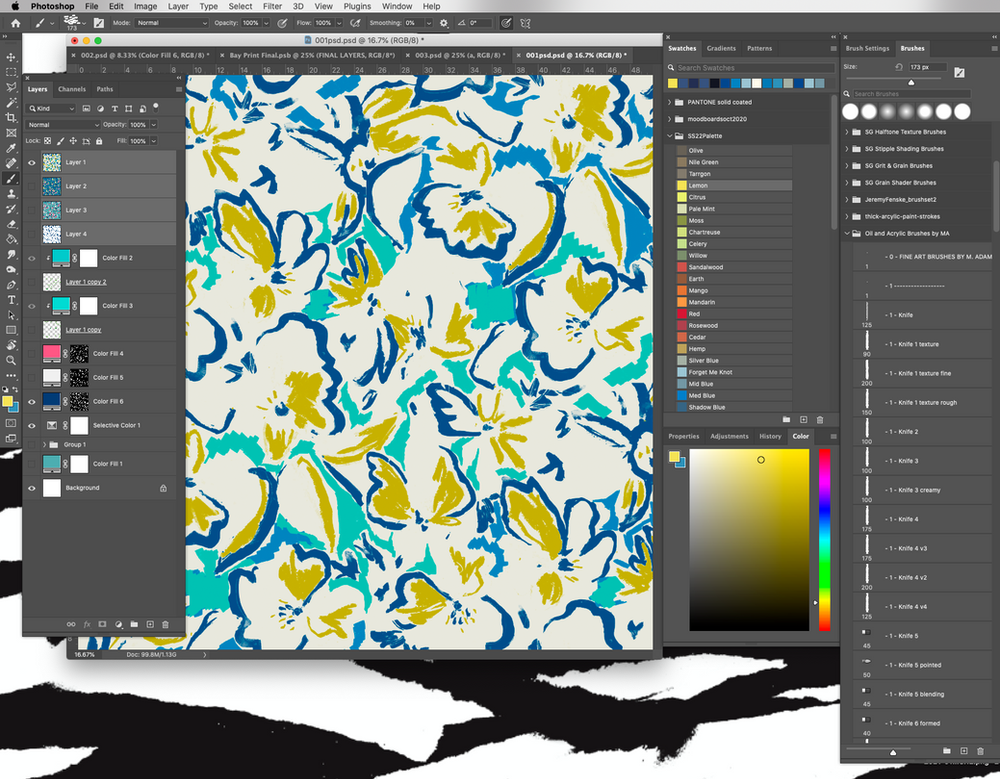Add a layer mask from the Layers panel
The image size is (1000, 779).
click(102, 624)
